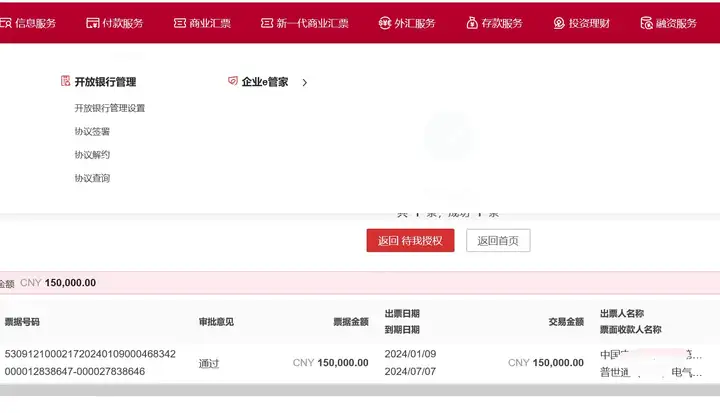Viewport: 720px width, 413px height.
Task: Click the 2024/07/07 due date
Action: coord(411,371)
